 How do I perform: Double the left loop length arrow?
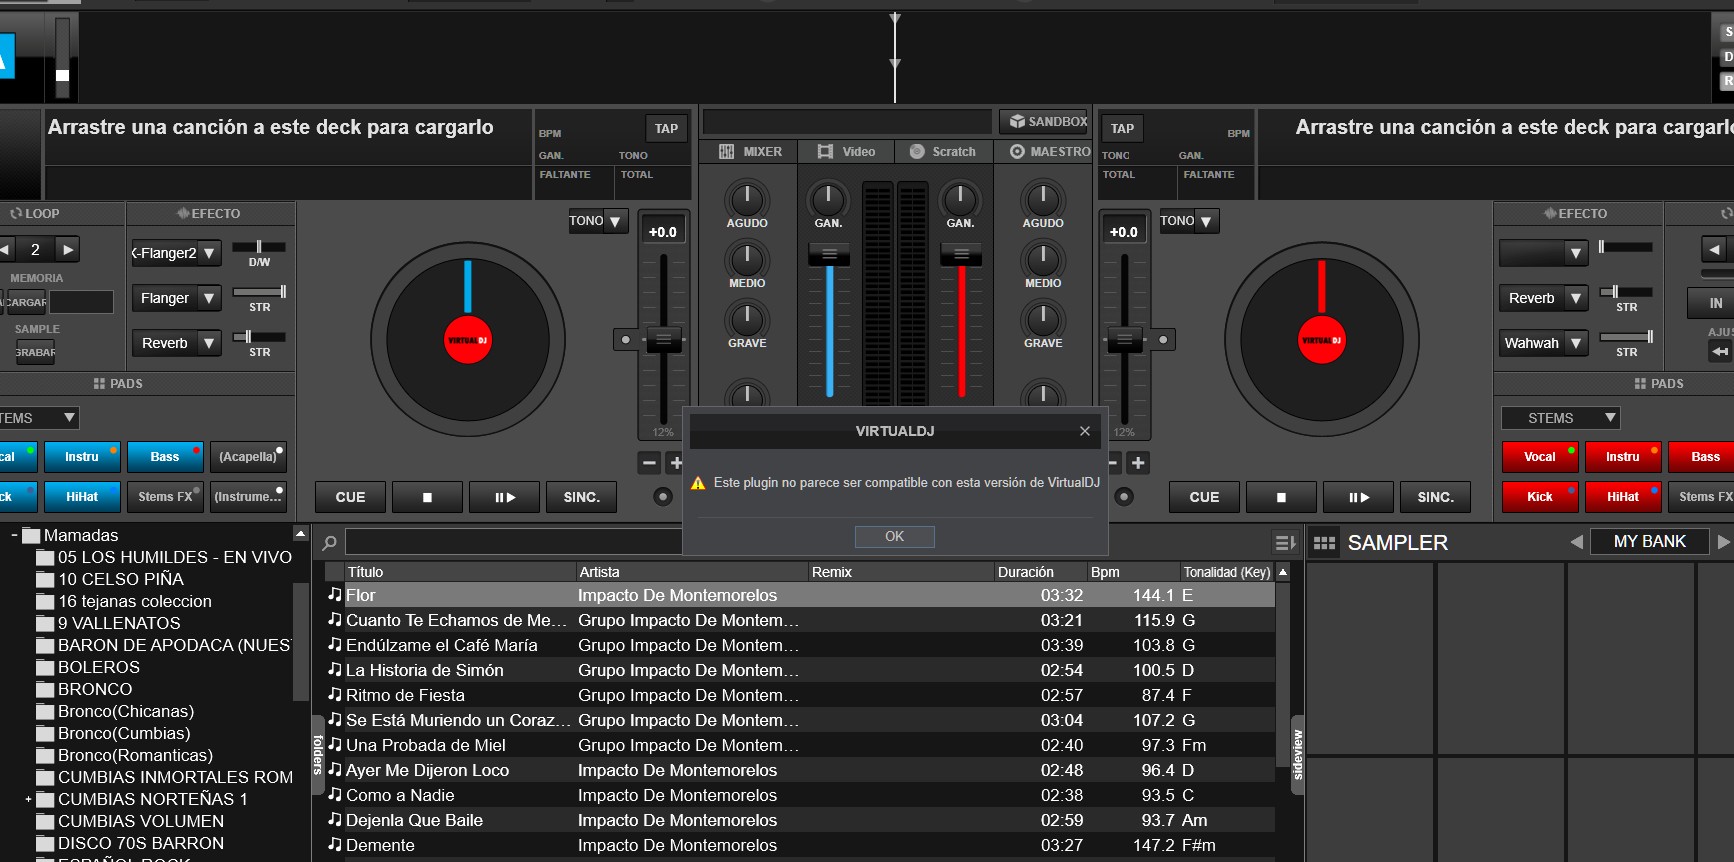point(68,250)
